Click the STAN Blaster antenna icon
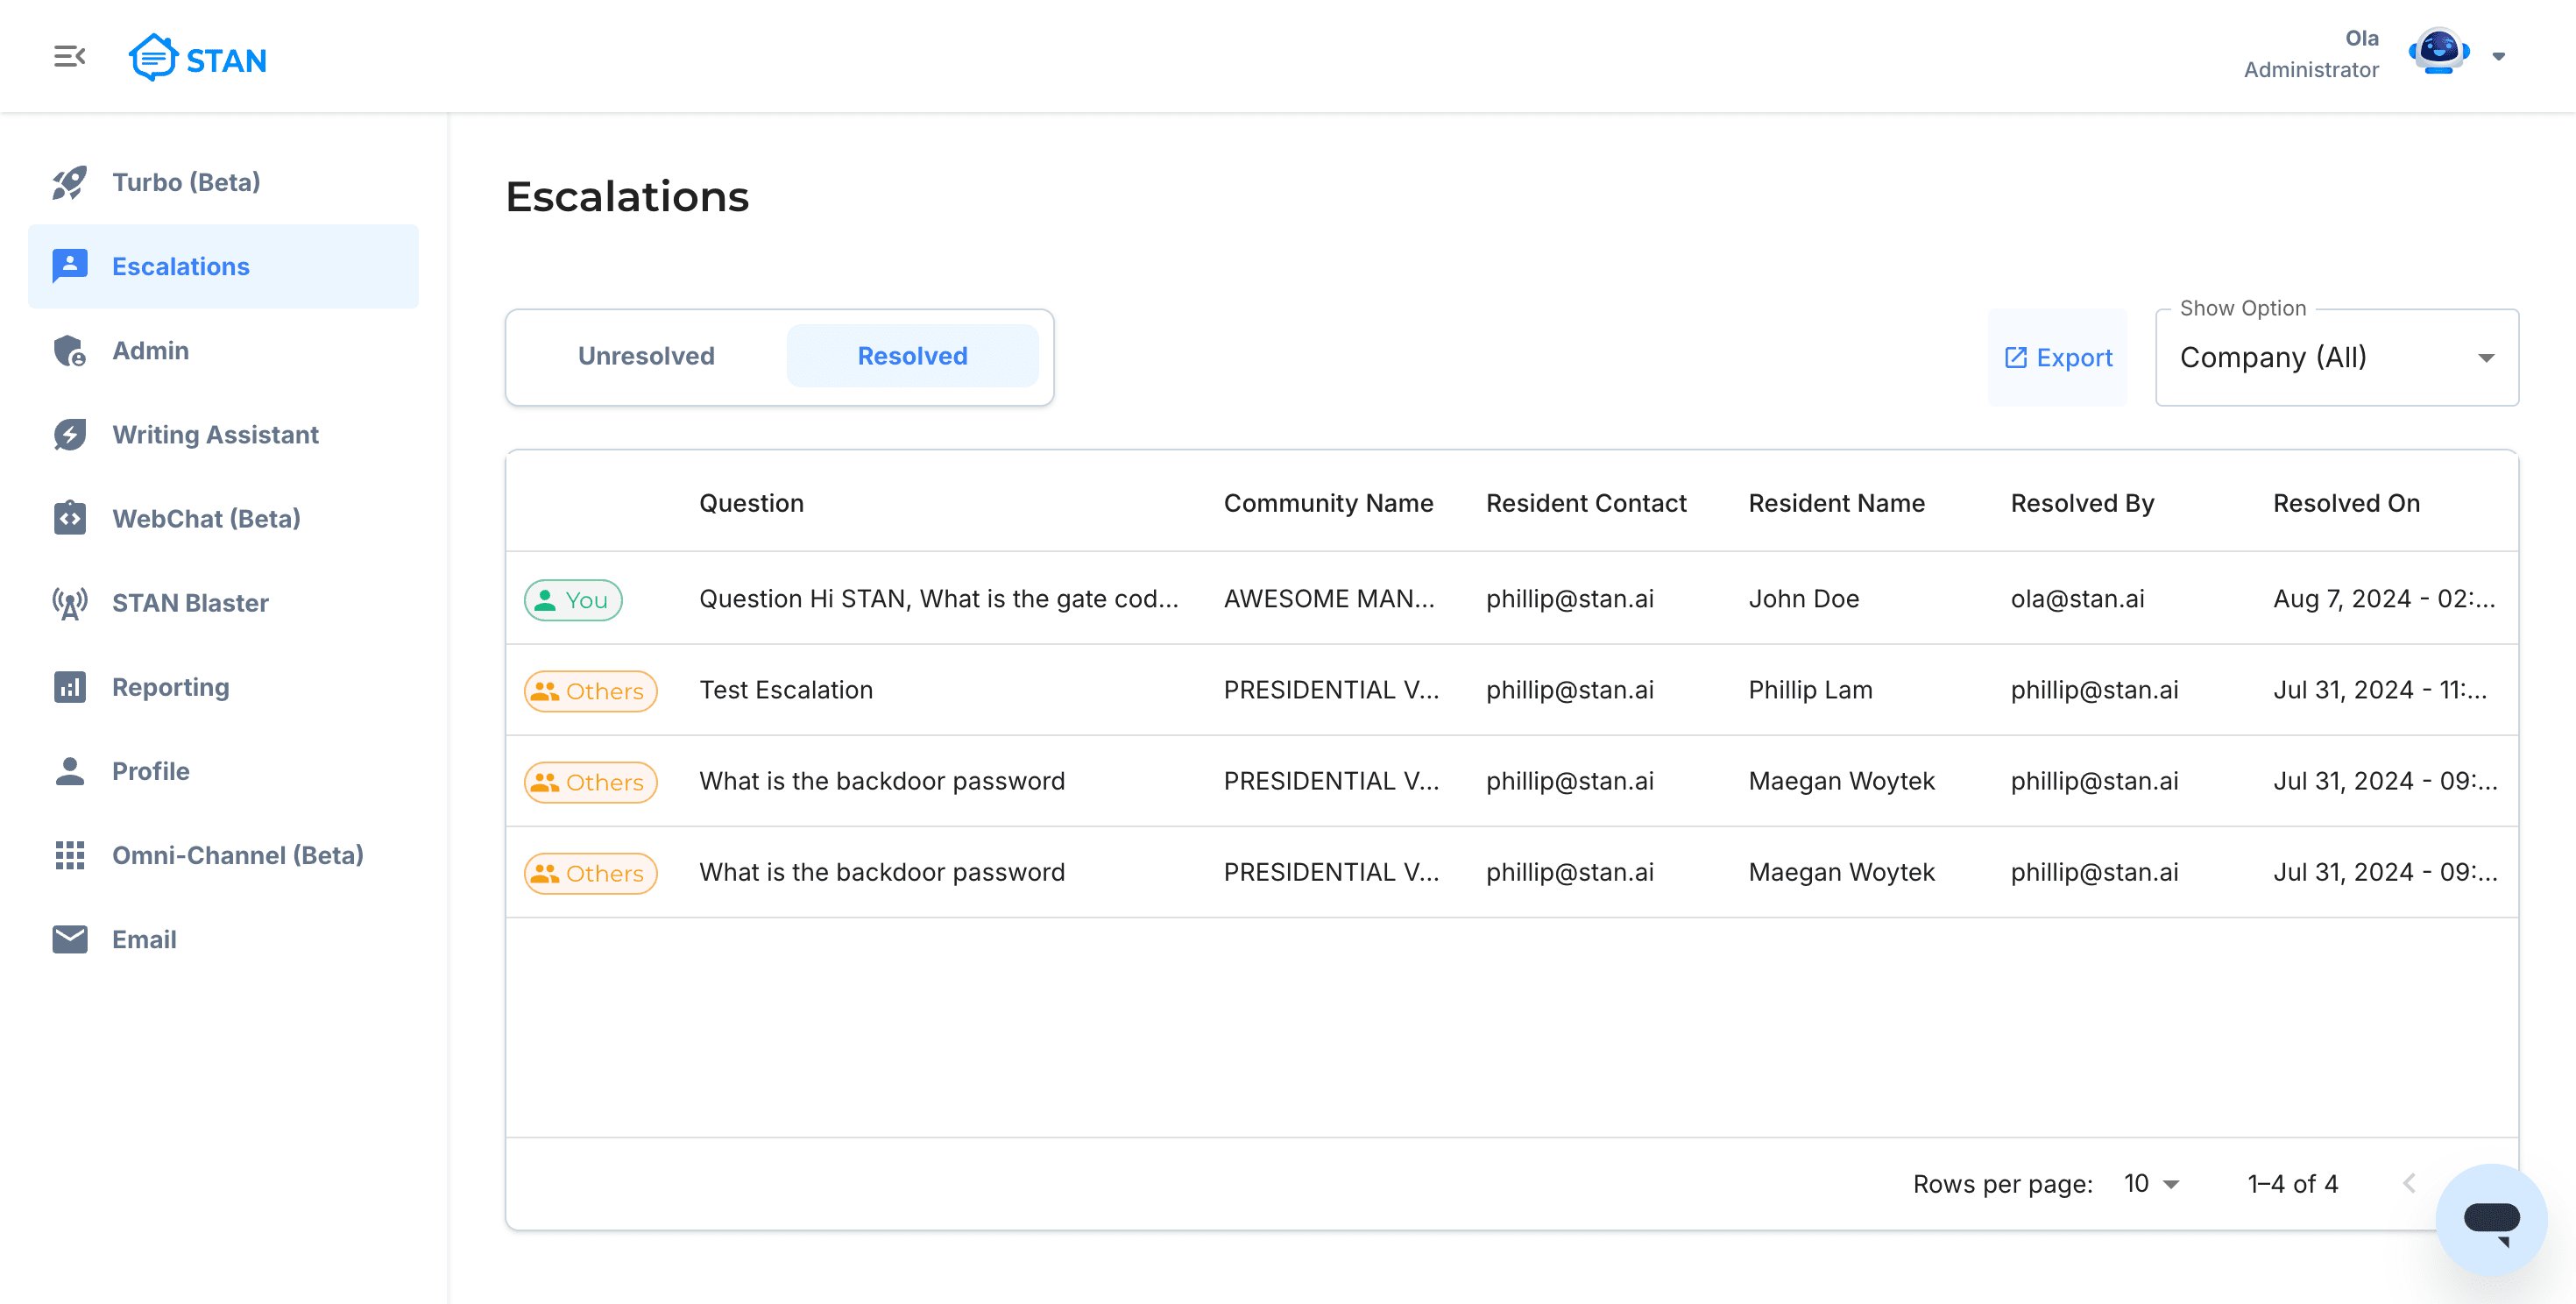Image resolution: width=2576 pixels, height=1304 pixels. (x=69, y=602)
